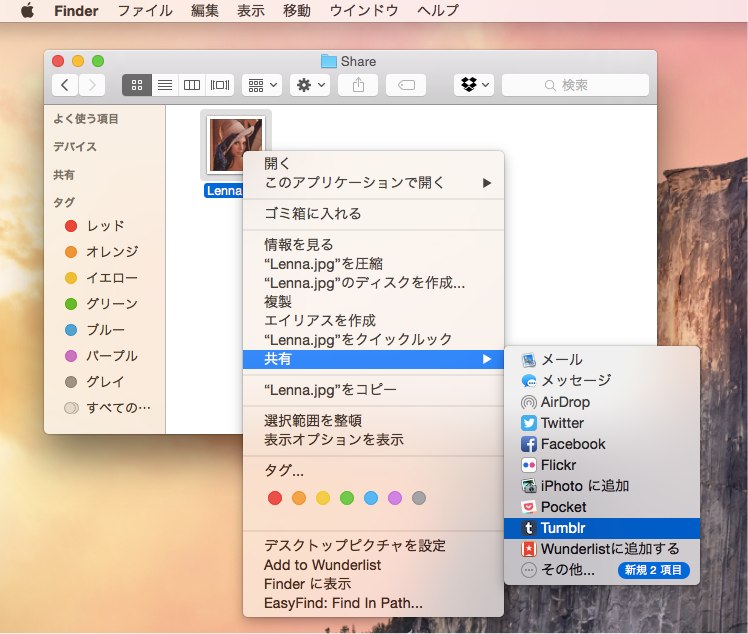Screen dimensions: 748x634
Task: Share via AirDrop
Action: click(602, 402)
